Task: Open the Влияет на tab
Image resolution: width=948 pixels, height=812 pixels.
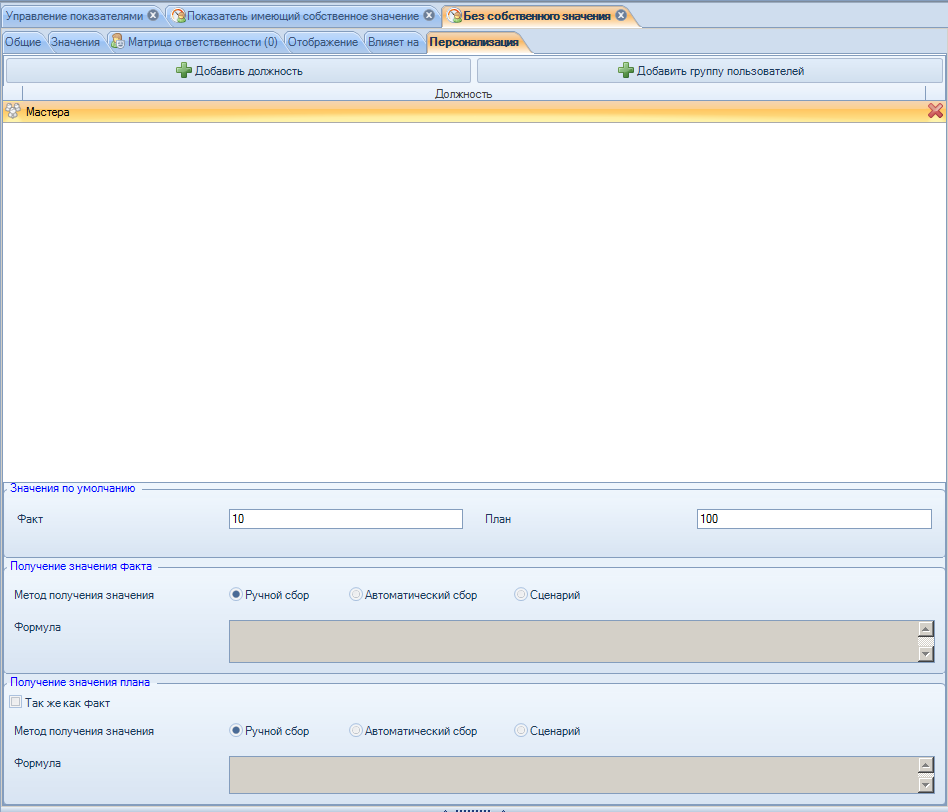Action: [393, 42]
